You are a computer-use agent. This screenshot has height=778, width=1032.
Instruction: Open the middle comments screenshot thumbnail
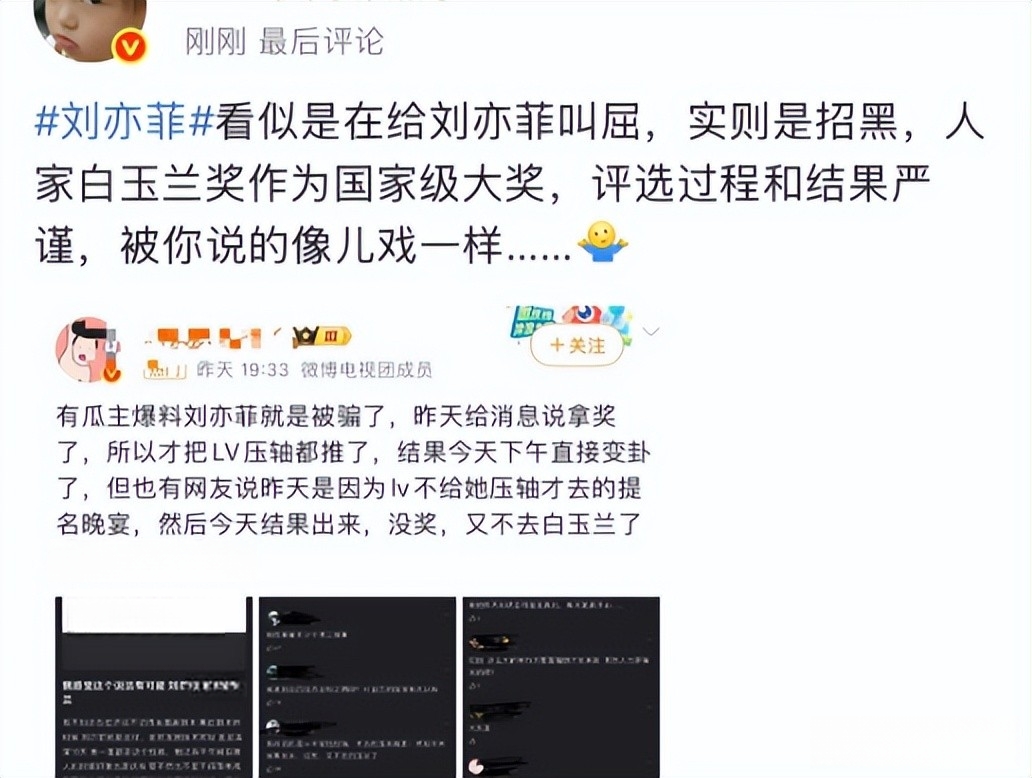357,687
